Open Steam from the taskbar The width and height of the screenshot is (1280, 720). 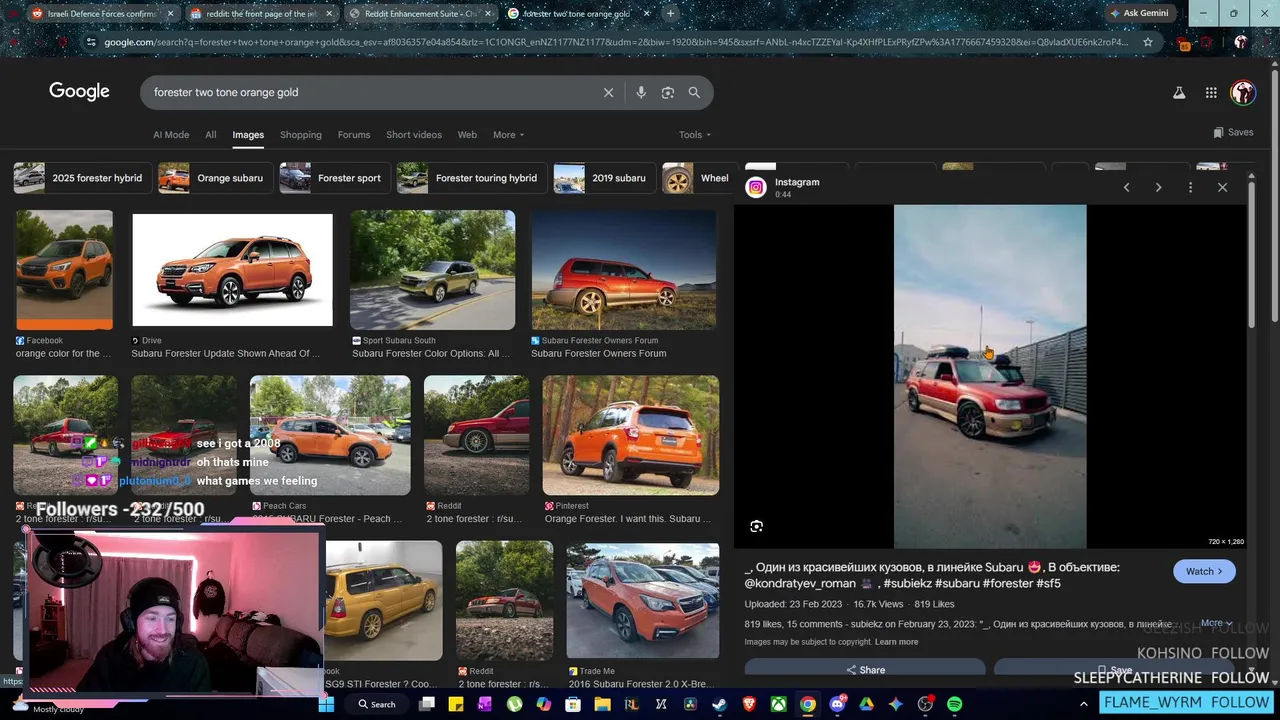click(719, 704)
